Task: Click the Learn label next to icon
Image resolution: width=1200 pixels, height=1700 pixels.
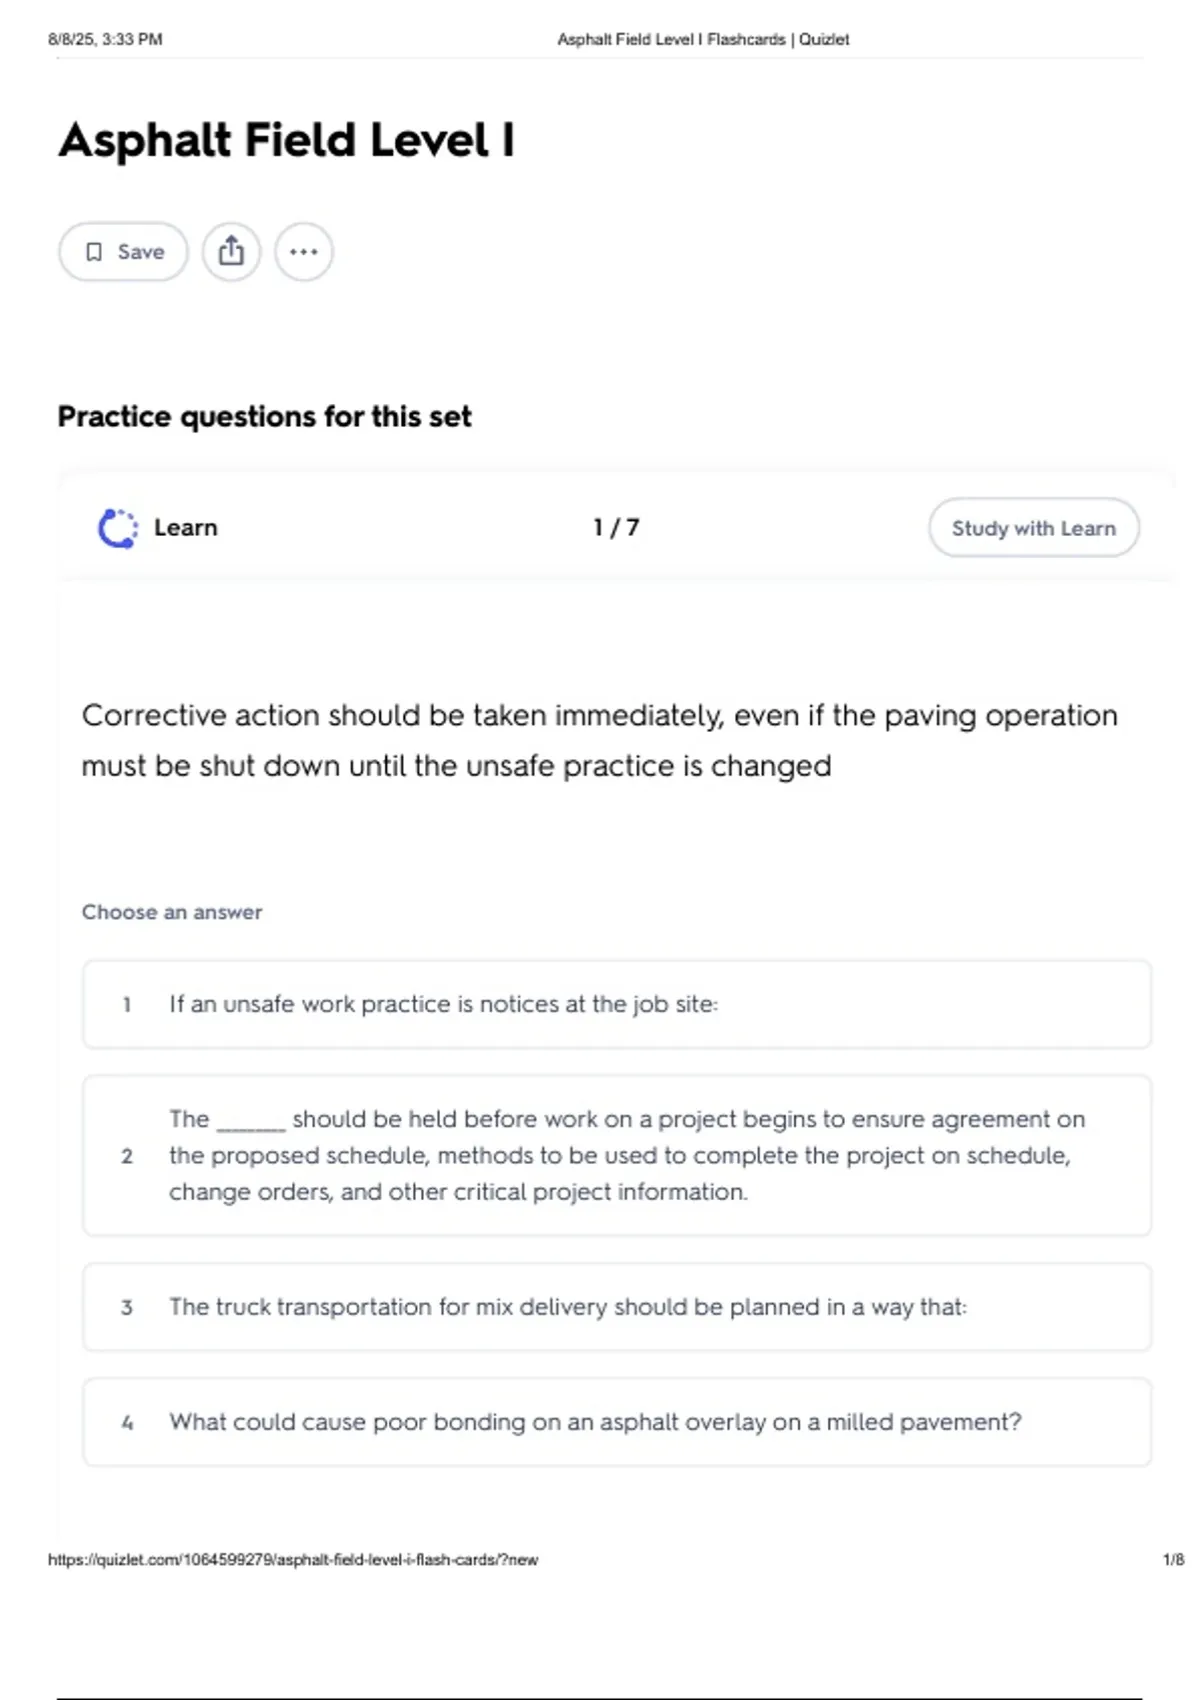Action: pos(186,528)
